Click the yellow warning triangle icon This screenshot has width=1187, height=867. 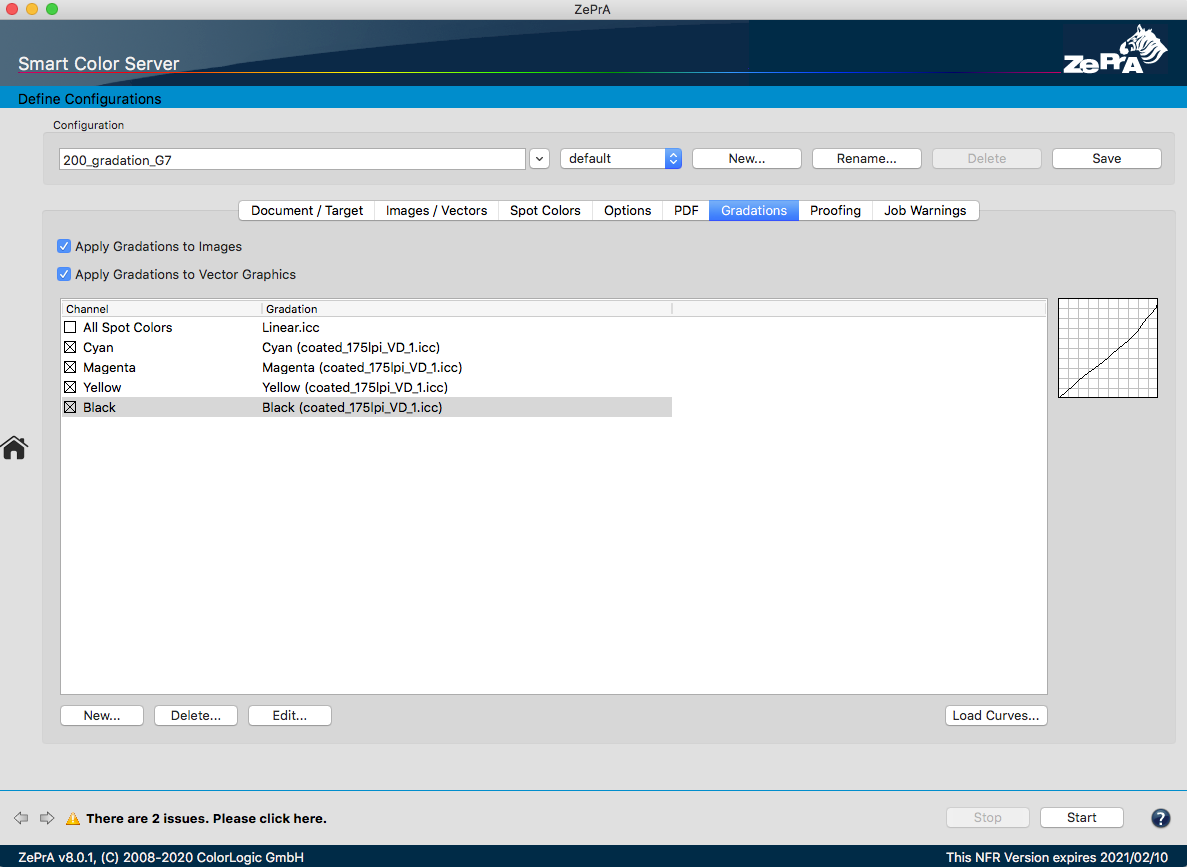point(73,819)
